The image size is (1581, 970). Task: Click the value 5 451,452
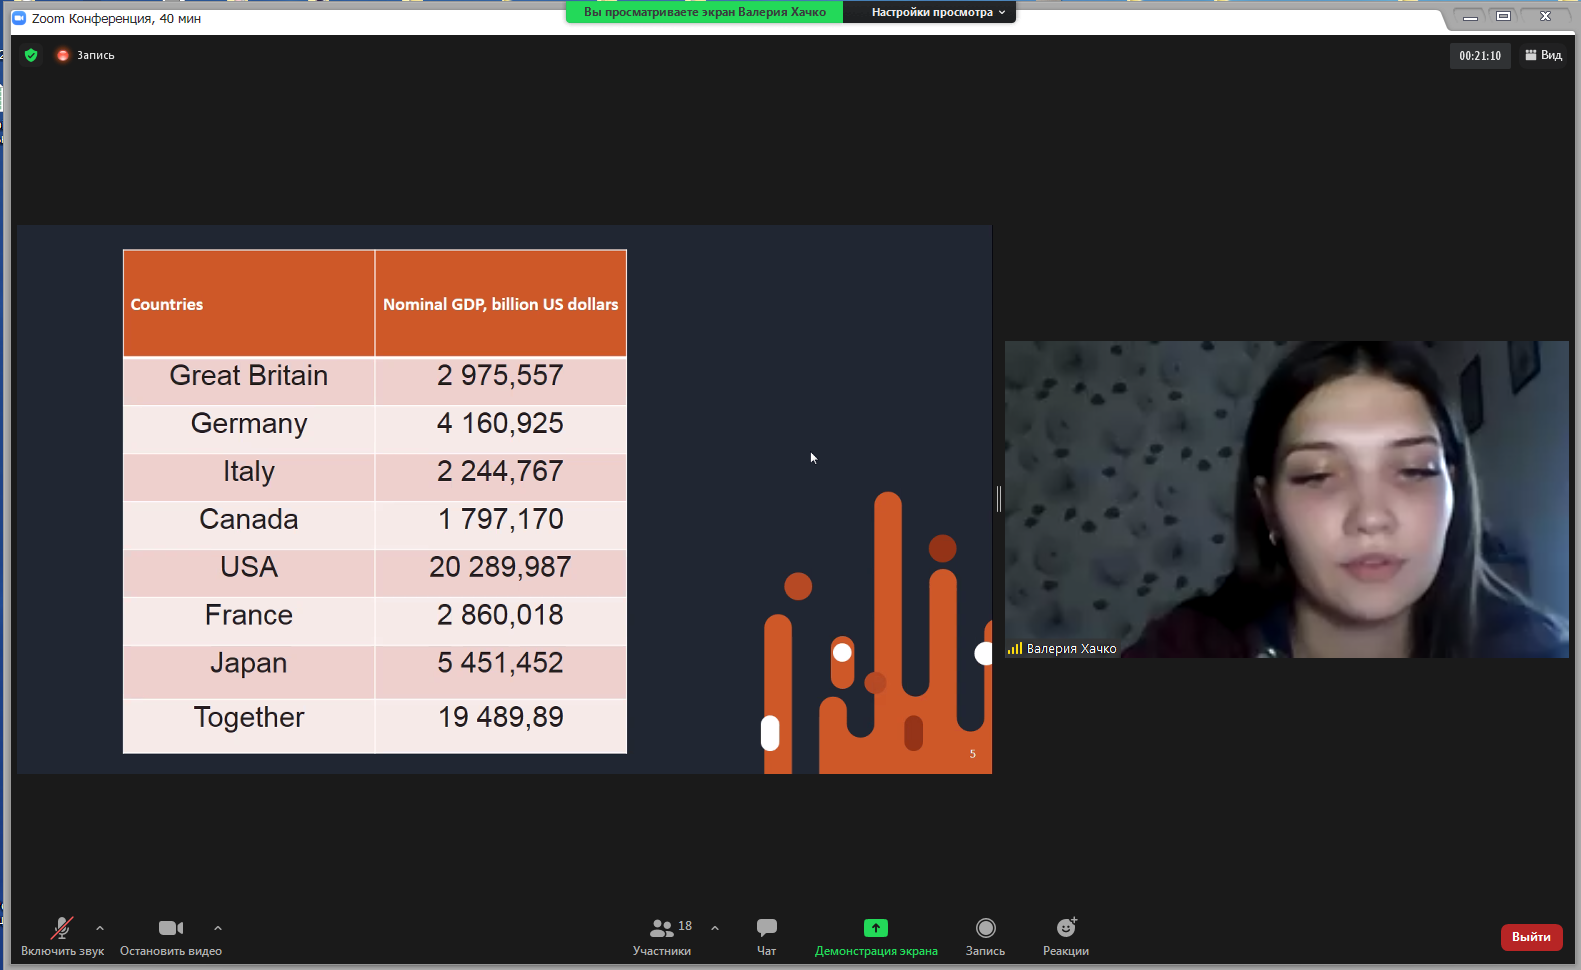500,664
